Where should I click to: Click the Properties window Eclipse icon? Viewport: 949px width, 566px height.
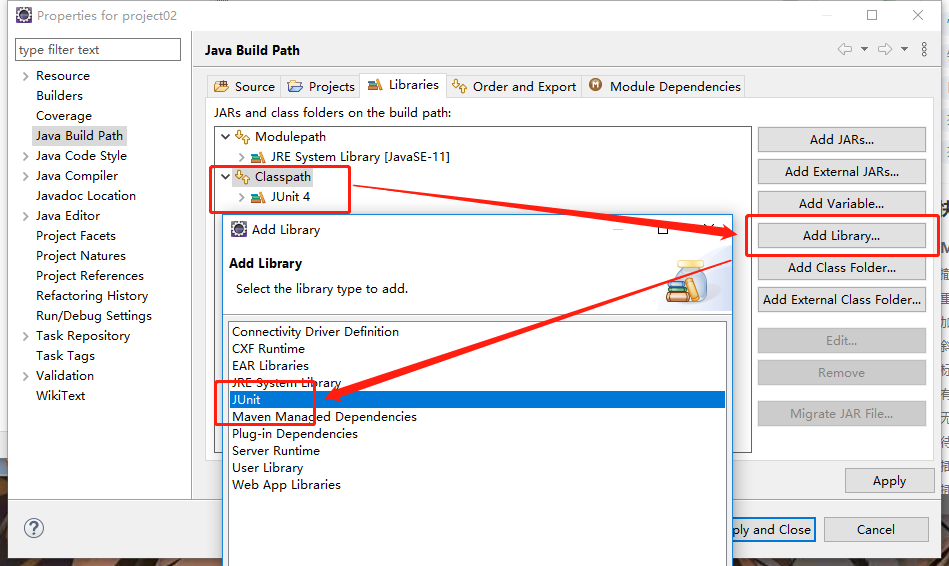pos(24,15)
